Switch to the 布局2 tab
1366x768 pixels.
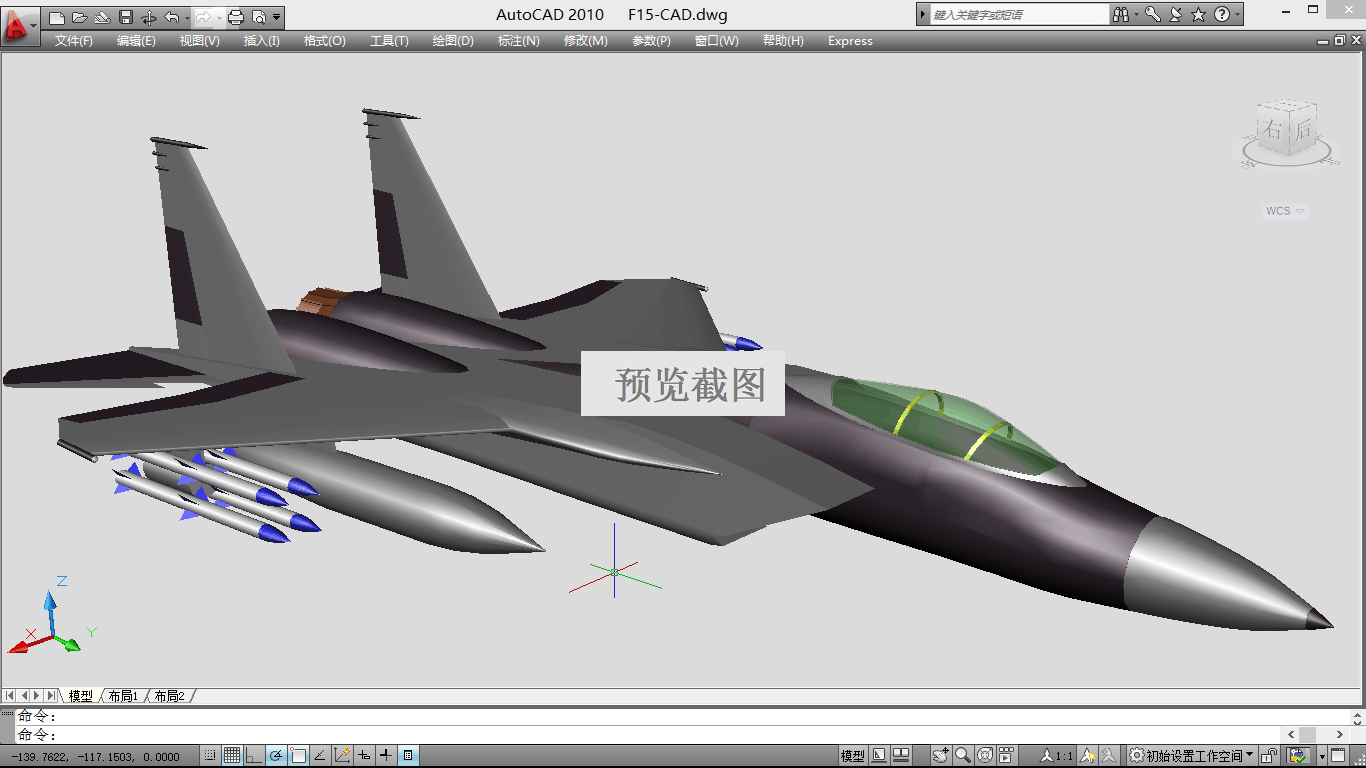169,696
